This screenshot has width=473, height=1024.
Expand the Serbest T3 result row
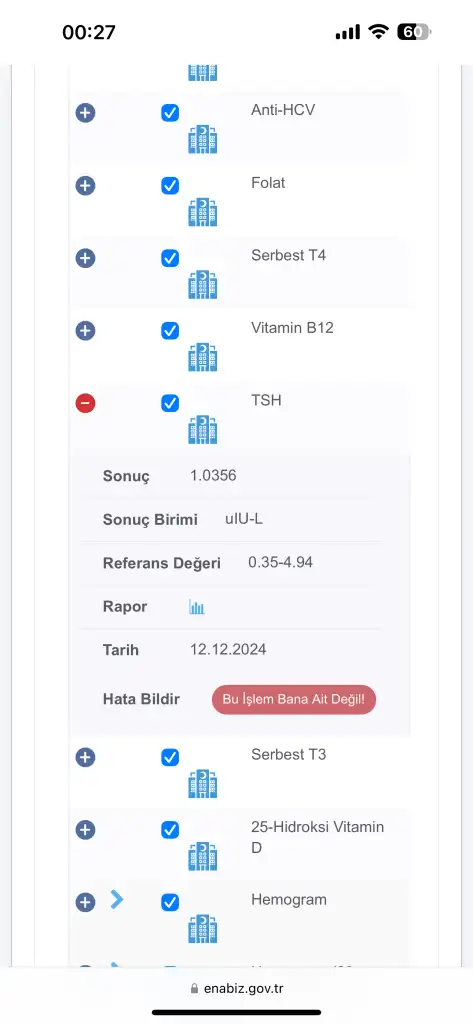(86, 758)
